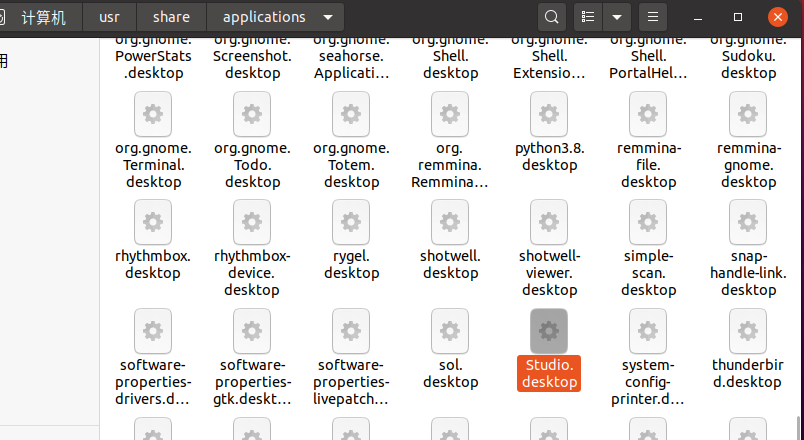Click the python3.8.desktop file name label

pos(550,156)
